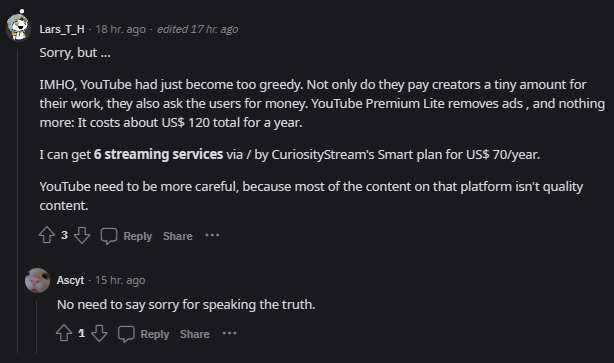Click the '15 hr. ago' timestamp
Screen dimensions: 614x363
point(120,280)
